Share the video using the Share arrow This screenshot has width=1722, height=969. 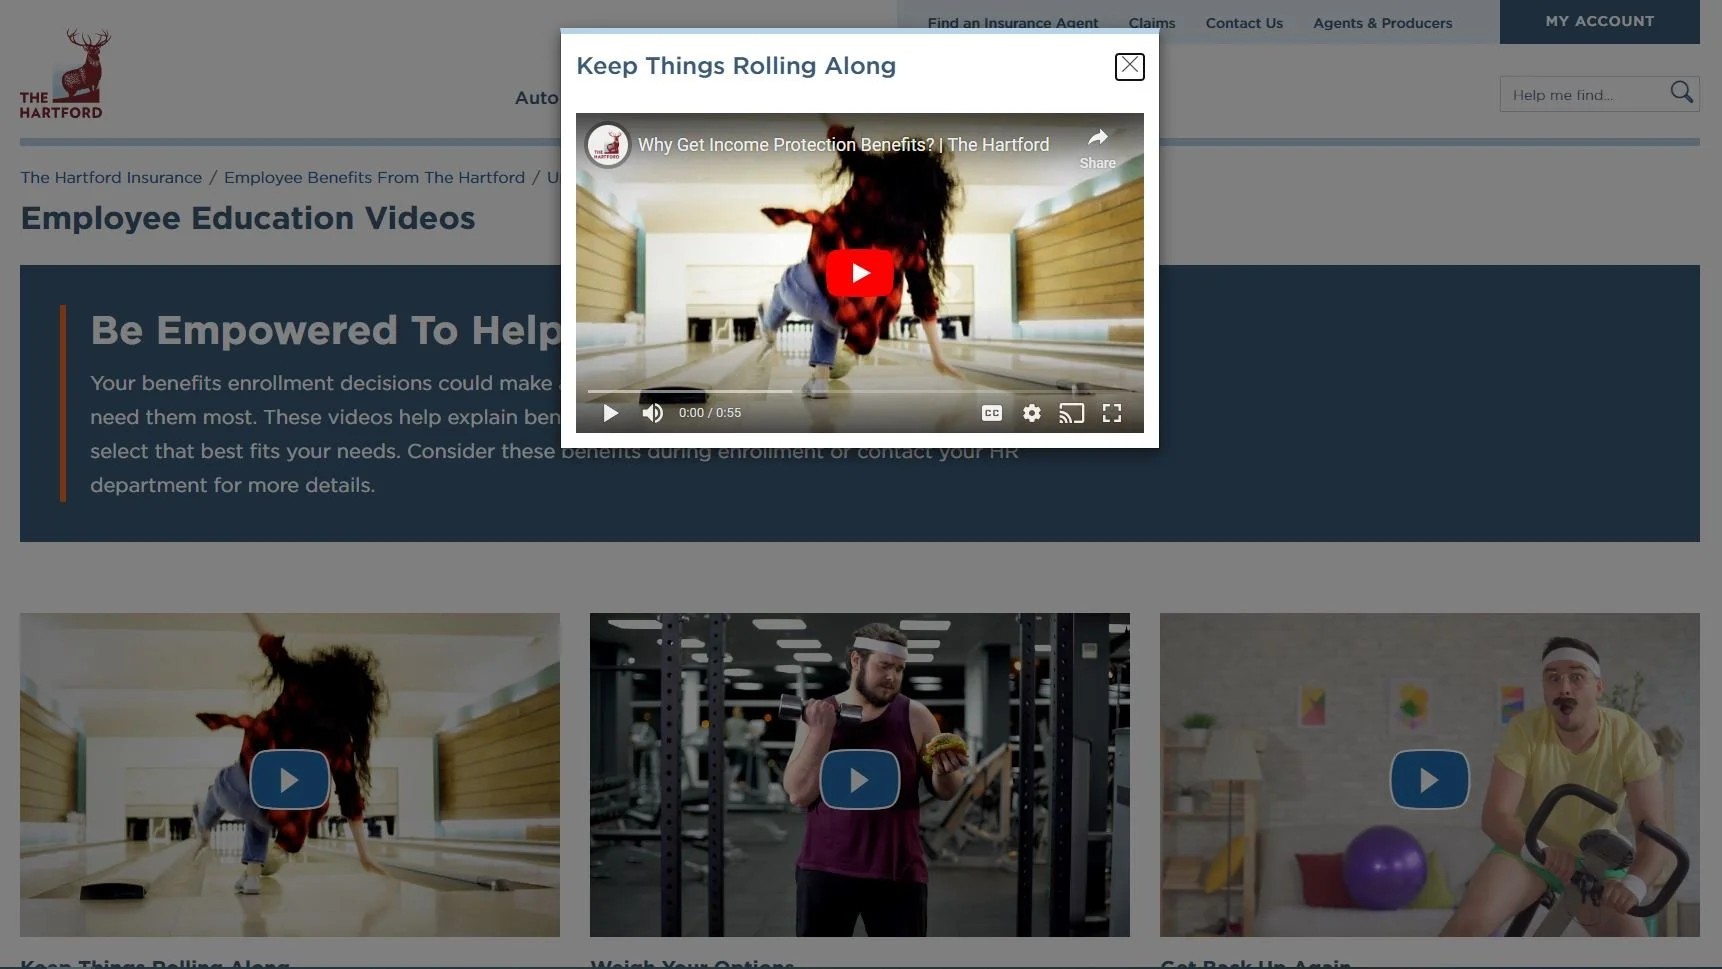[1098, 148]
